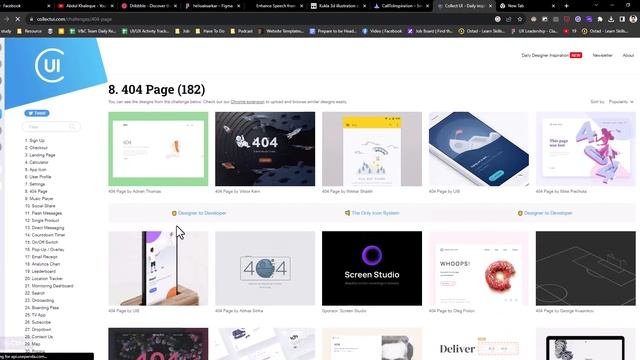Click the address bar URL
640x360 pixels.
pyautogui.click(x=74, y=19)
